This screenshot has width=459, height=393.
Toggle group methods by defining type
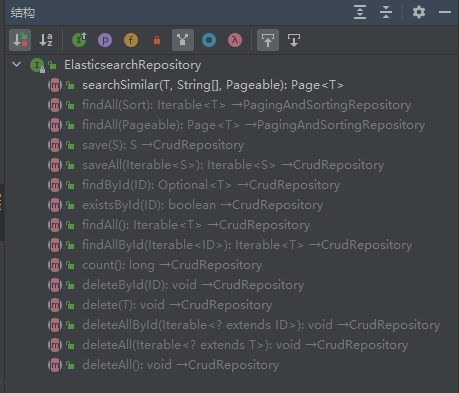[x=79, y=40]
